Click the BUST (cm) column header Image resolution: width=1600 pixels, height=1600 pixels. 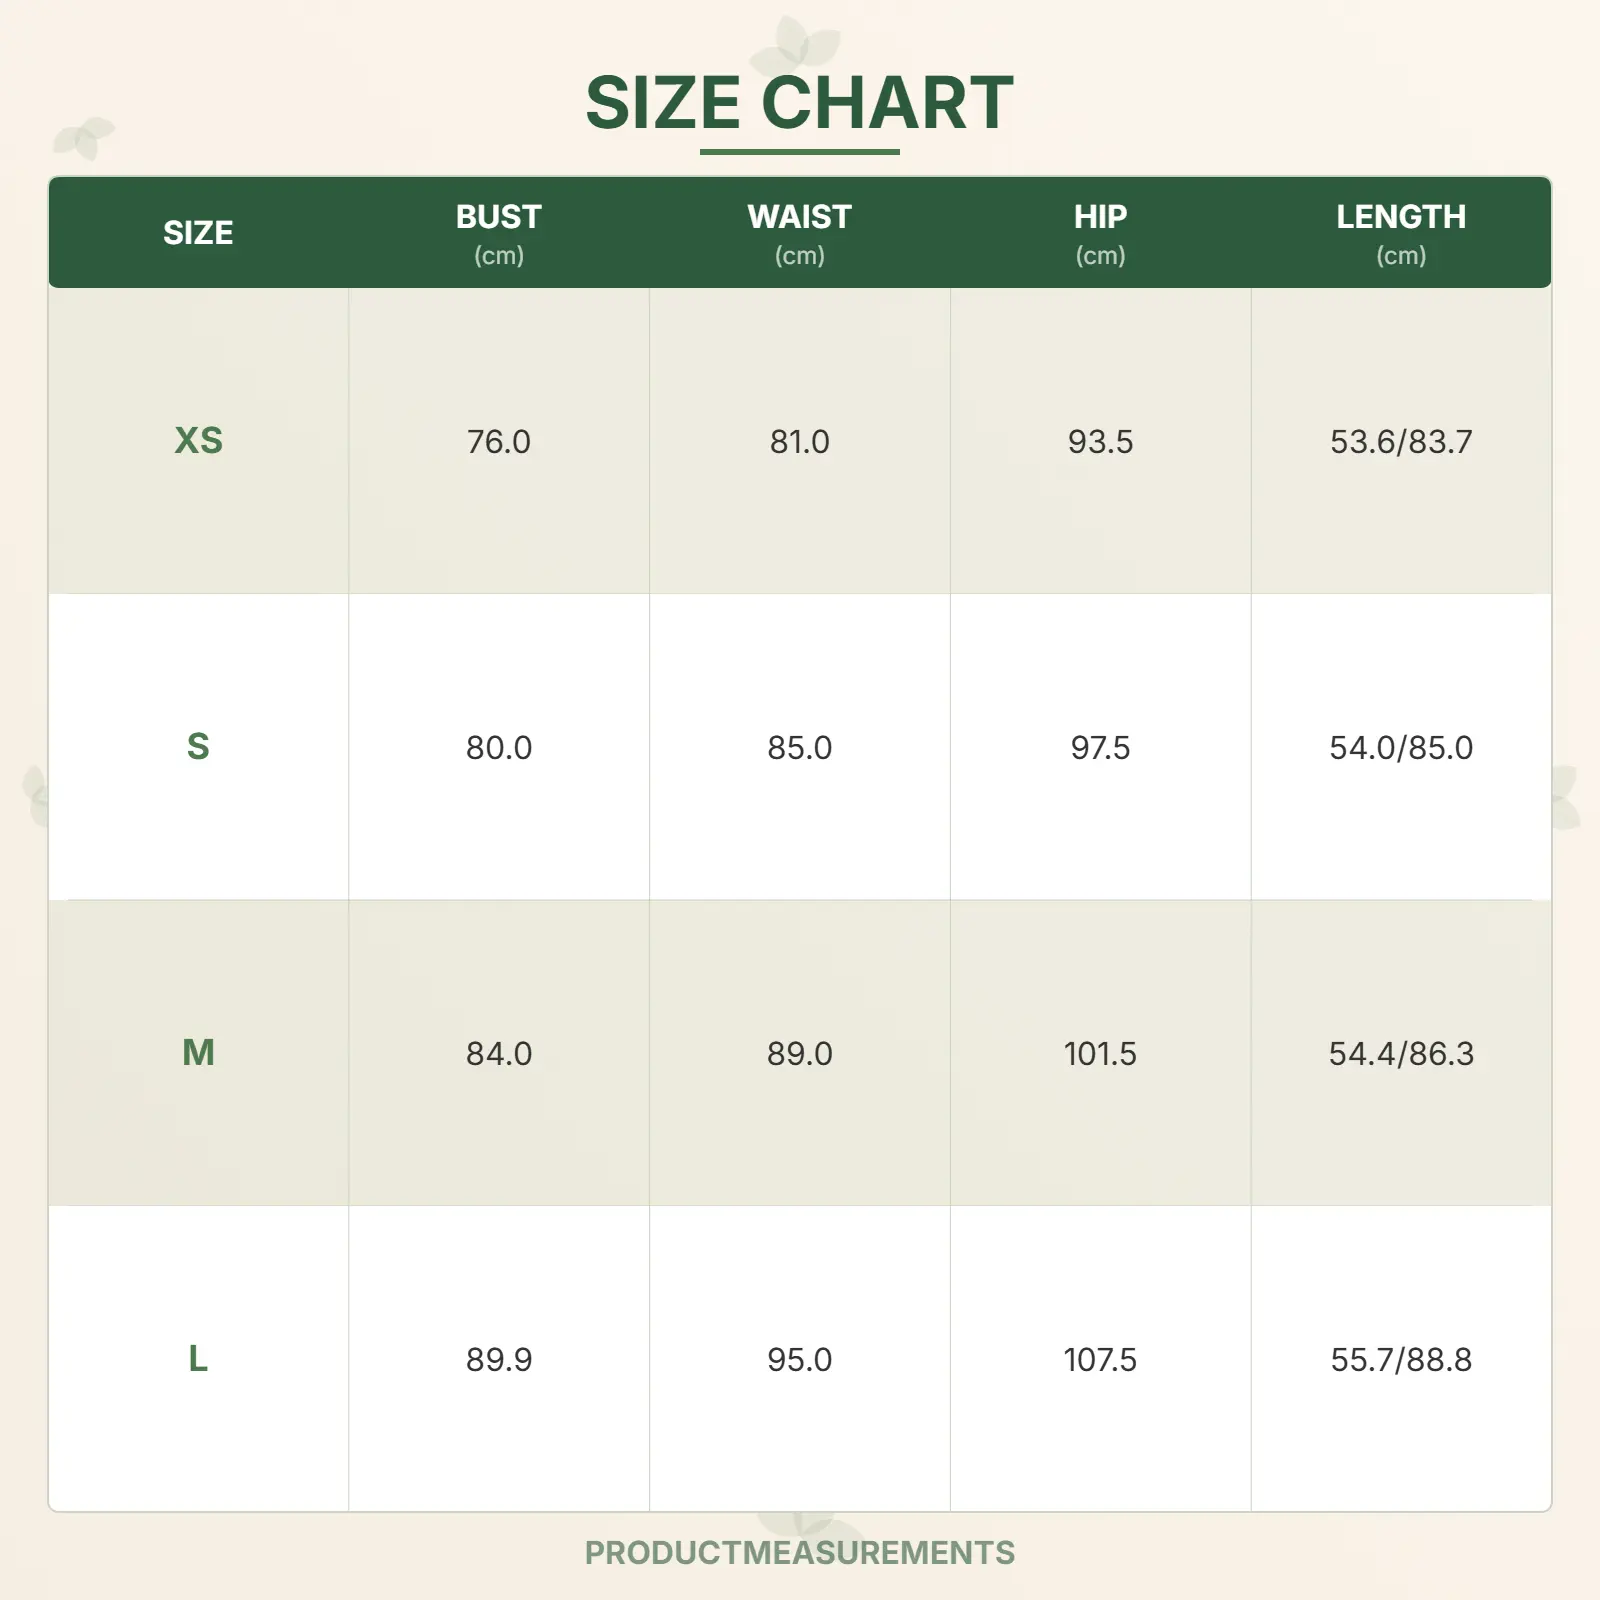pos(498,233)
